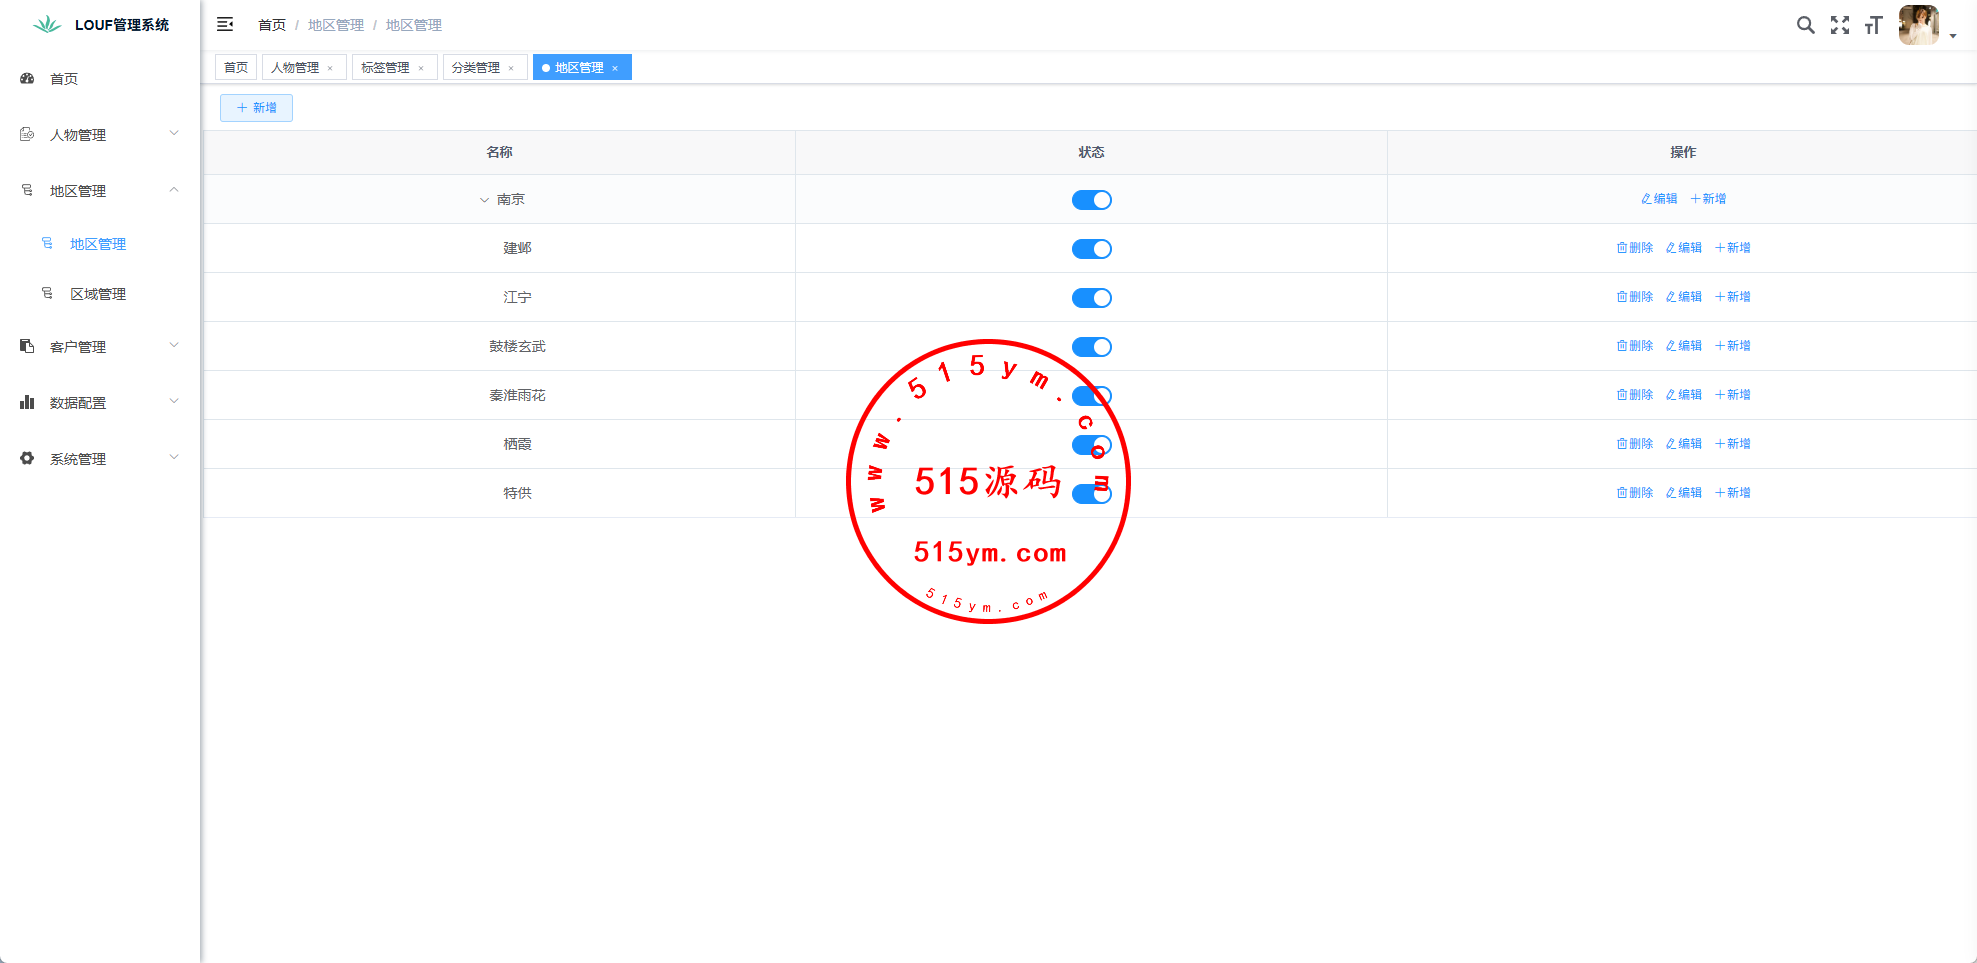Collapse the sidebar with hamburger icon
Screen dimensions: 1977x963
click(225, 24)
